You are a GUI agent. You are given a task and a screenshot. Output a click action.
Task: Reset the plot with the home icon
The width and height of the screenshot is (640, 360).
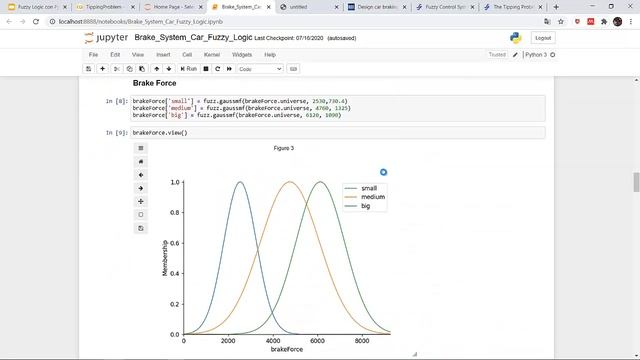click(141, 162)
